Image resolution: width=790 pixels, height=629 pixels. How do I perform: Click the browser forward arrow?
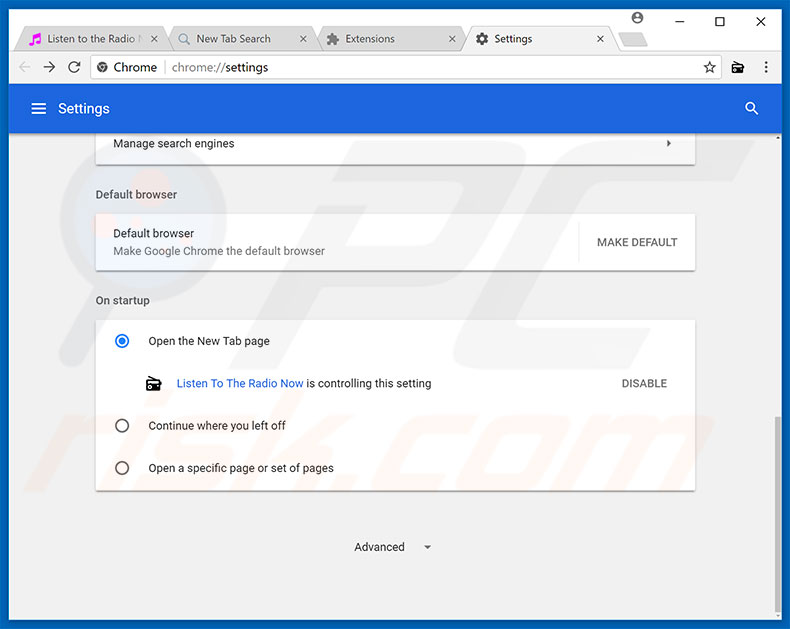coord(49,67)
